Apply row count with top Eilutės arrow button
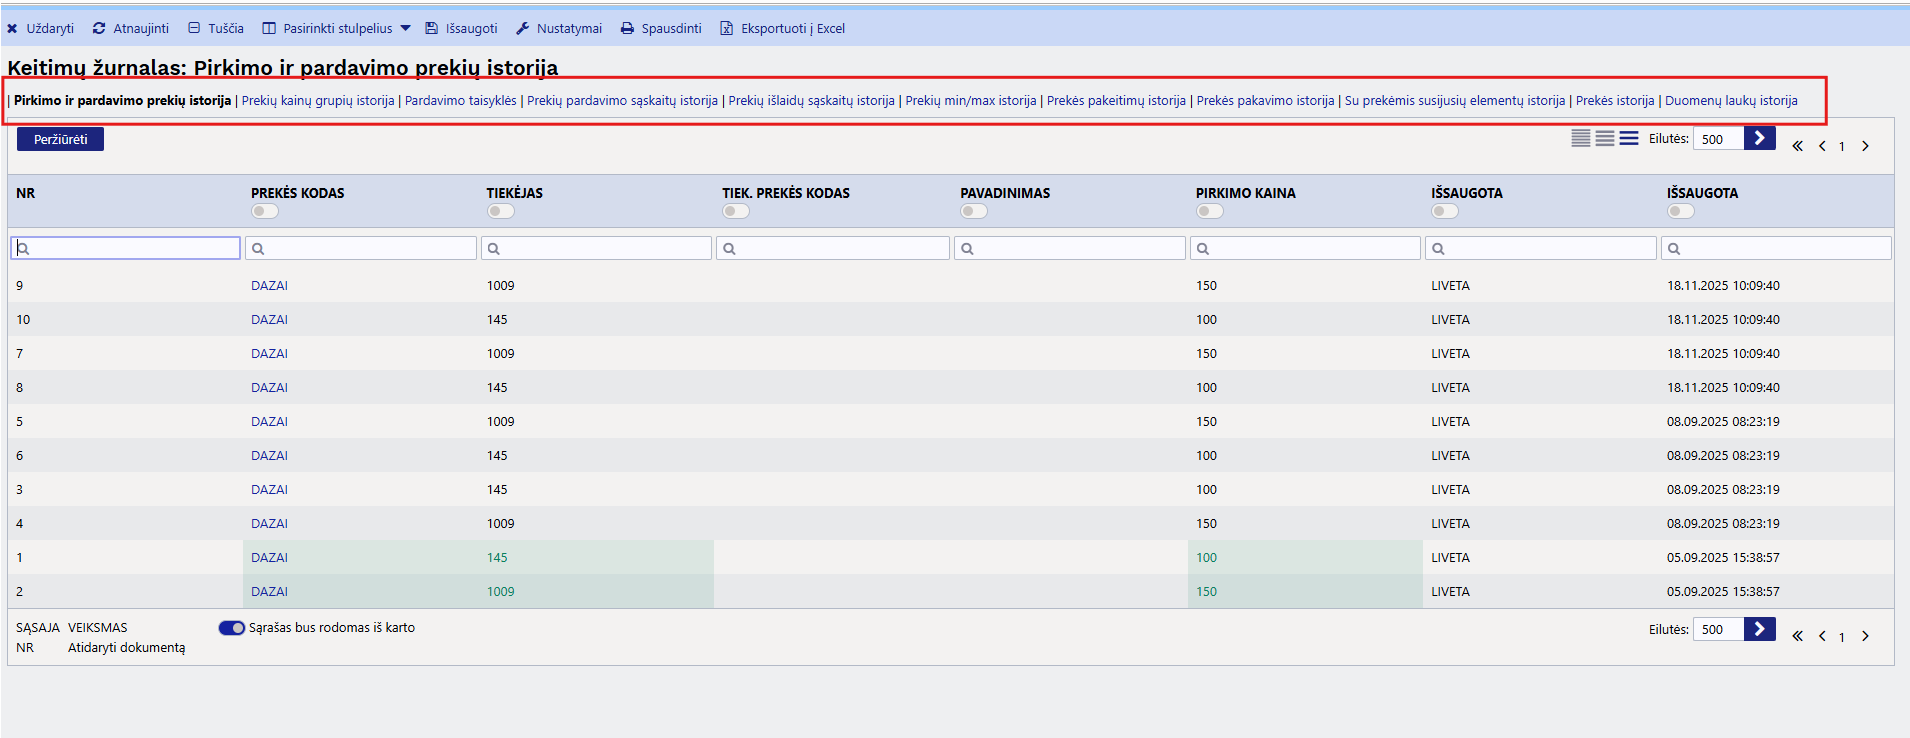The height and width of the screenshot is (738, 1910). pyautogui.click(x=1759, y=138)
